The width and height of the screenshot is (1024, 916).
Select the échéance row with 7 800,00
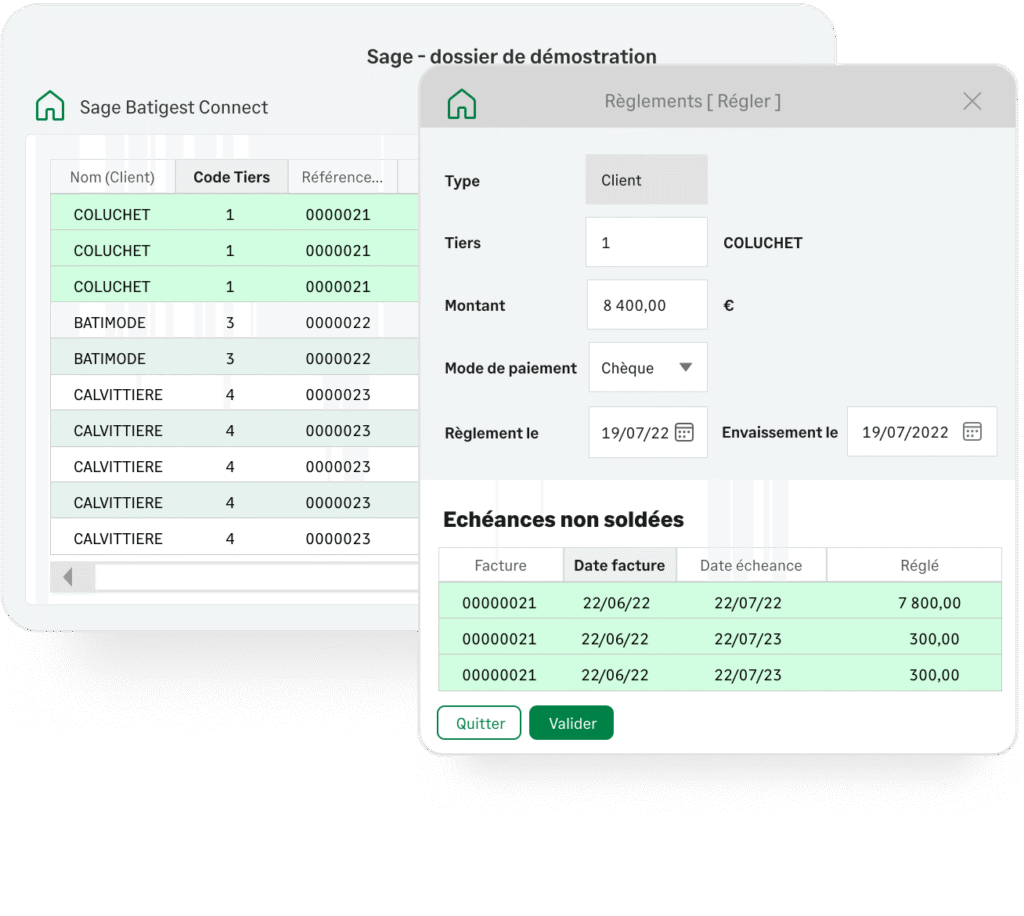pyautogui.click(x=719, y=603)
